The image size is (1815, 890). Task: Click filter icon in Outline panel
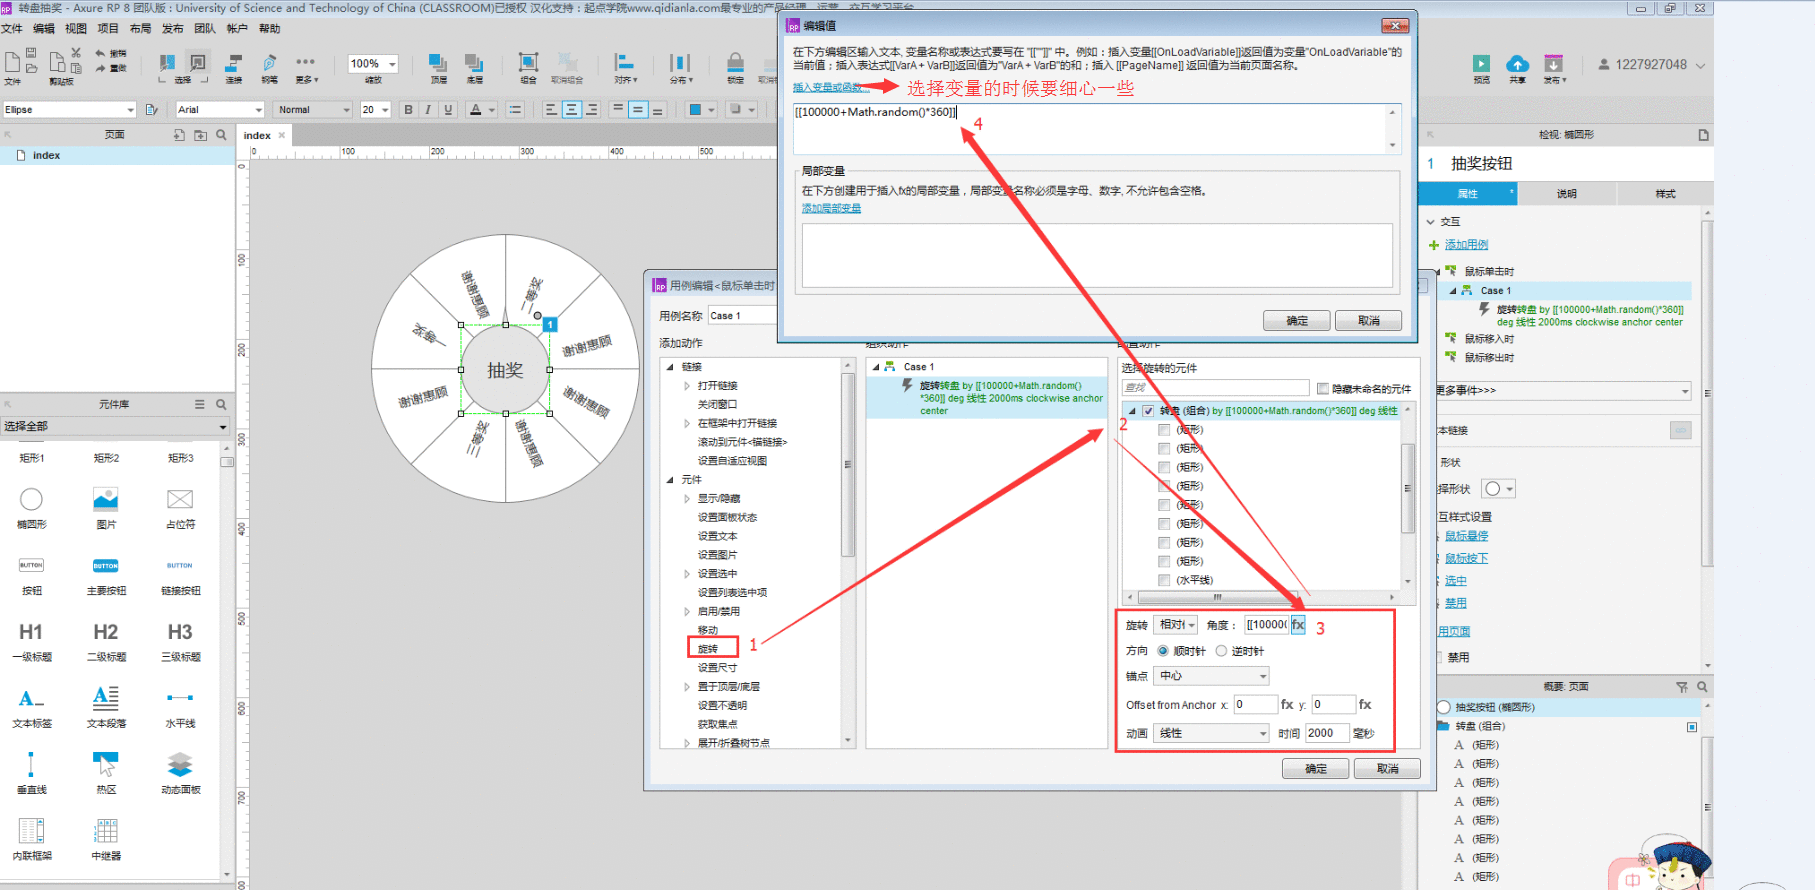point(1682,687)
